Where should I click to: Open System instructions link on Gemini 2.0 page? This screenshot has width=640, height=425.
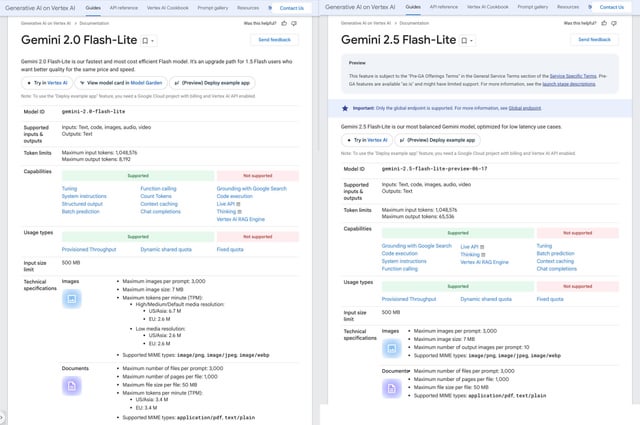(x=84, y=196)
